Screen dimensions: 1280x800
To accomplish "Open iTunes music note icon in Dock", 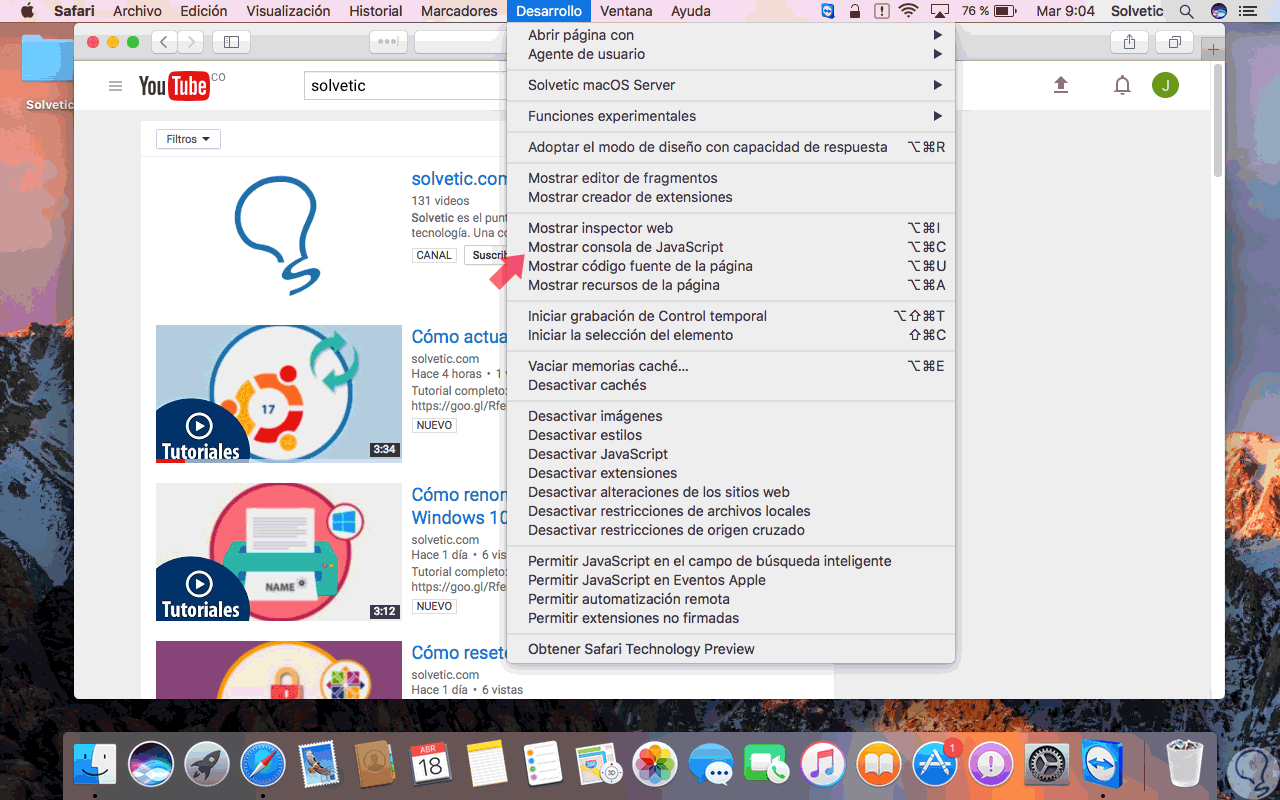I will pos(824,765).
